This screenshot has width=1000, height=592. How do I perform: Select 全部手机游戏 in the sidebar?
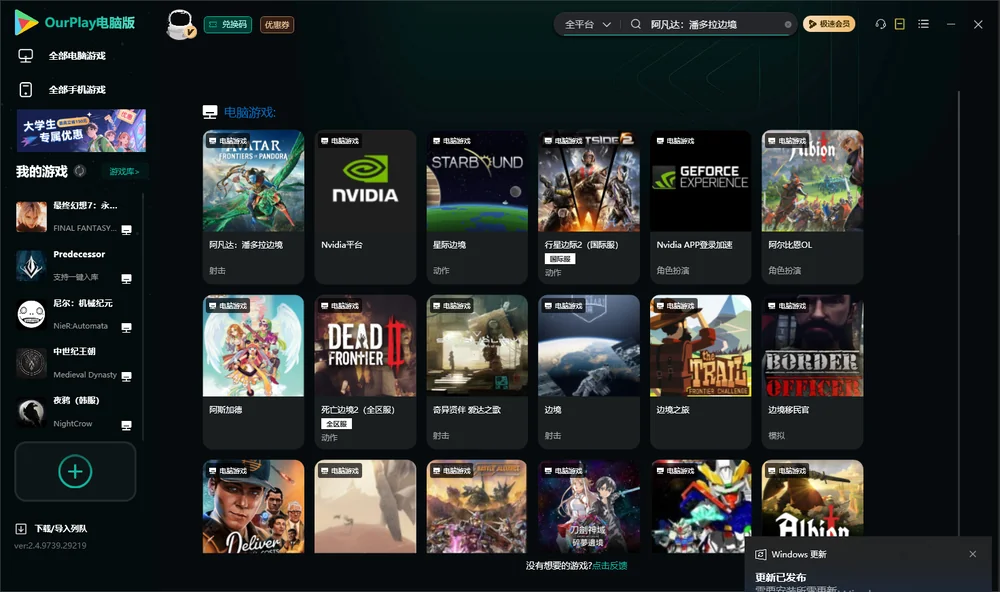coord(77,90)
